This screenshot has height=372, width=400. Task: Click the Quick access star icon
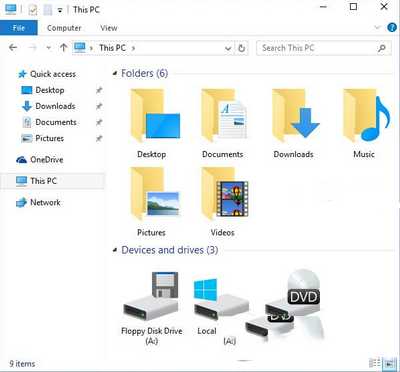click(x=22, y=74)
